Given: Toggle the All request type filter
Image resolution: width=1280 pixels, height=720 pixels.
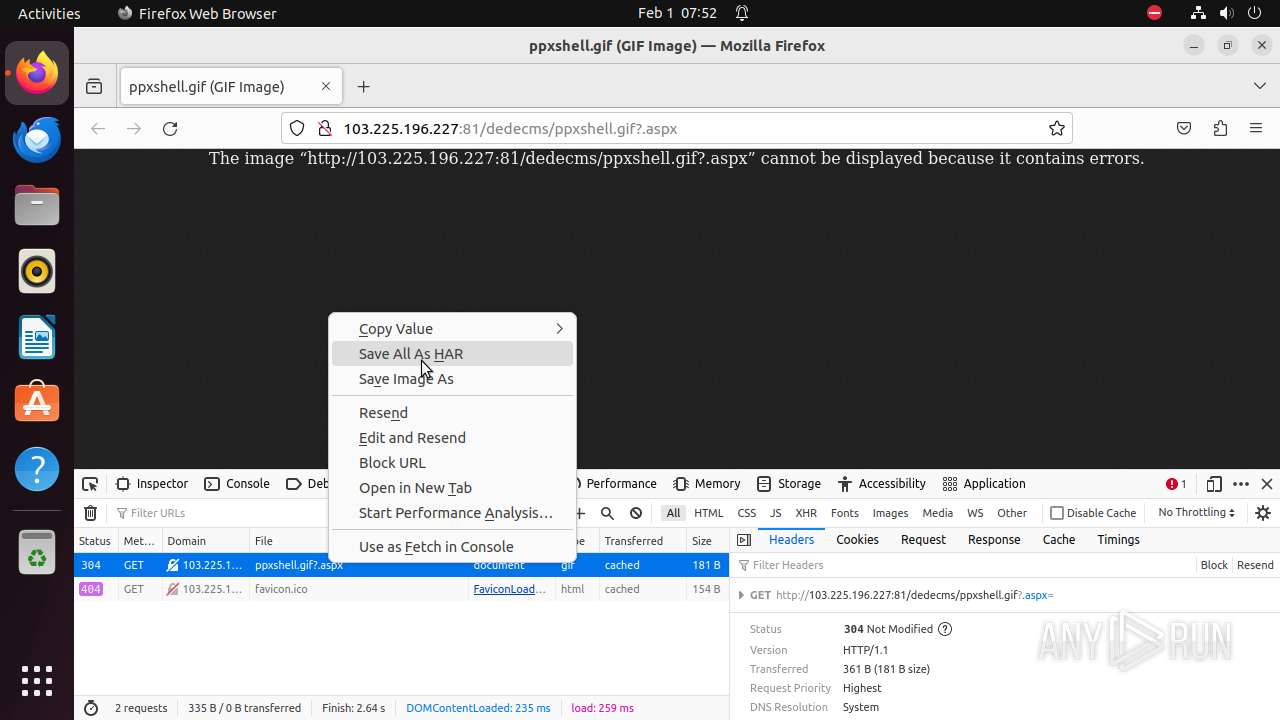Looking at the screenshot, I should [x=673, y=513].
